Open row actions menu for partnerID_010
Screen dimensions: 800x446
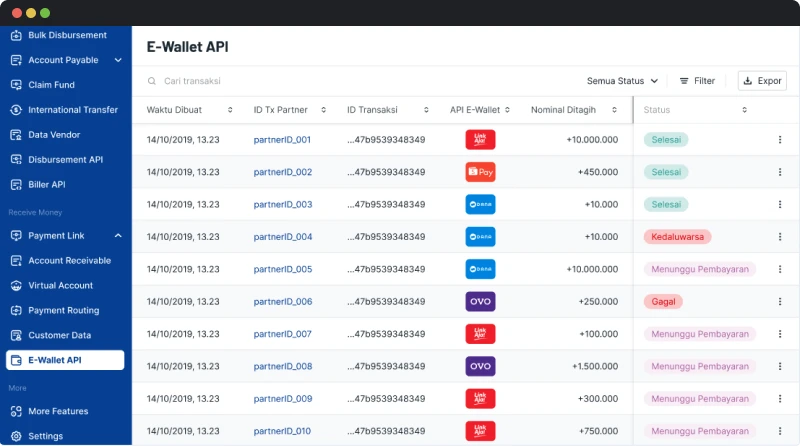780,431
